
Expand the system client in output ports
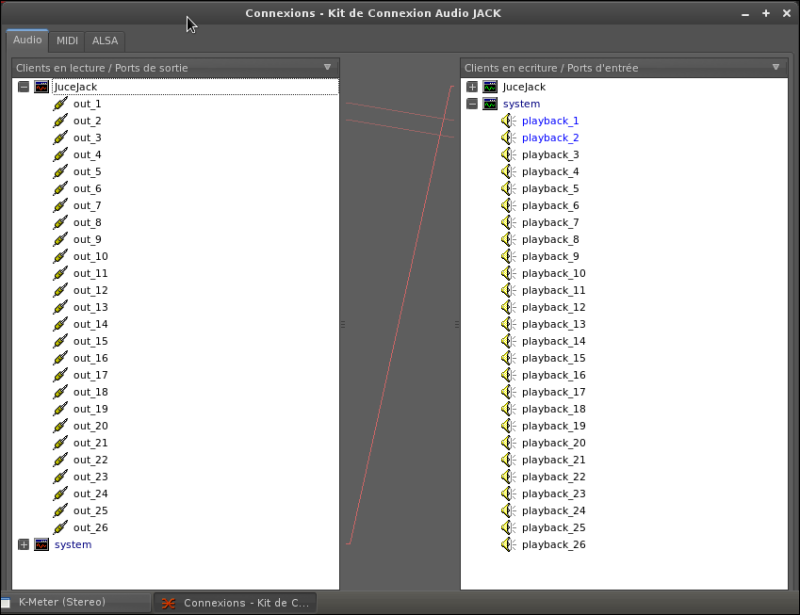click(23, 545)
